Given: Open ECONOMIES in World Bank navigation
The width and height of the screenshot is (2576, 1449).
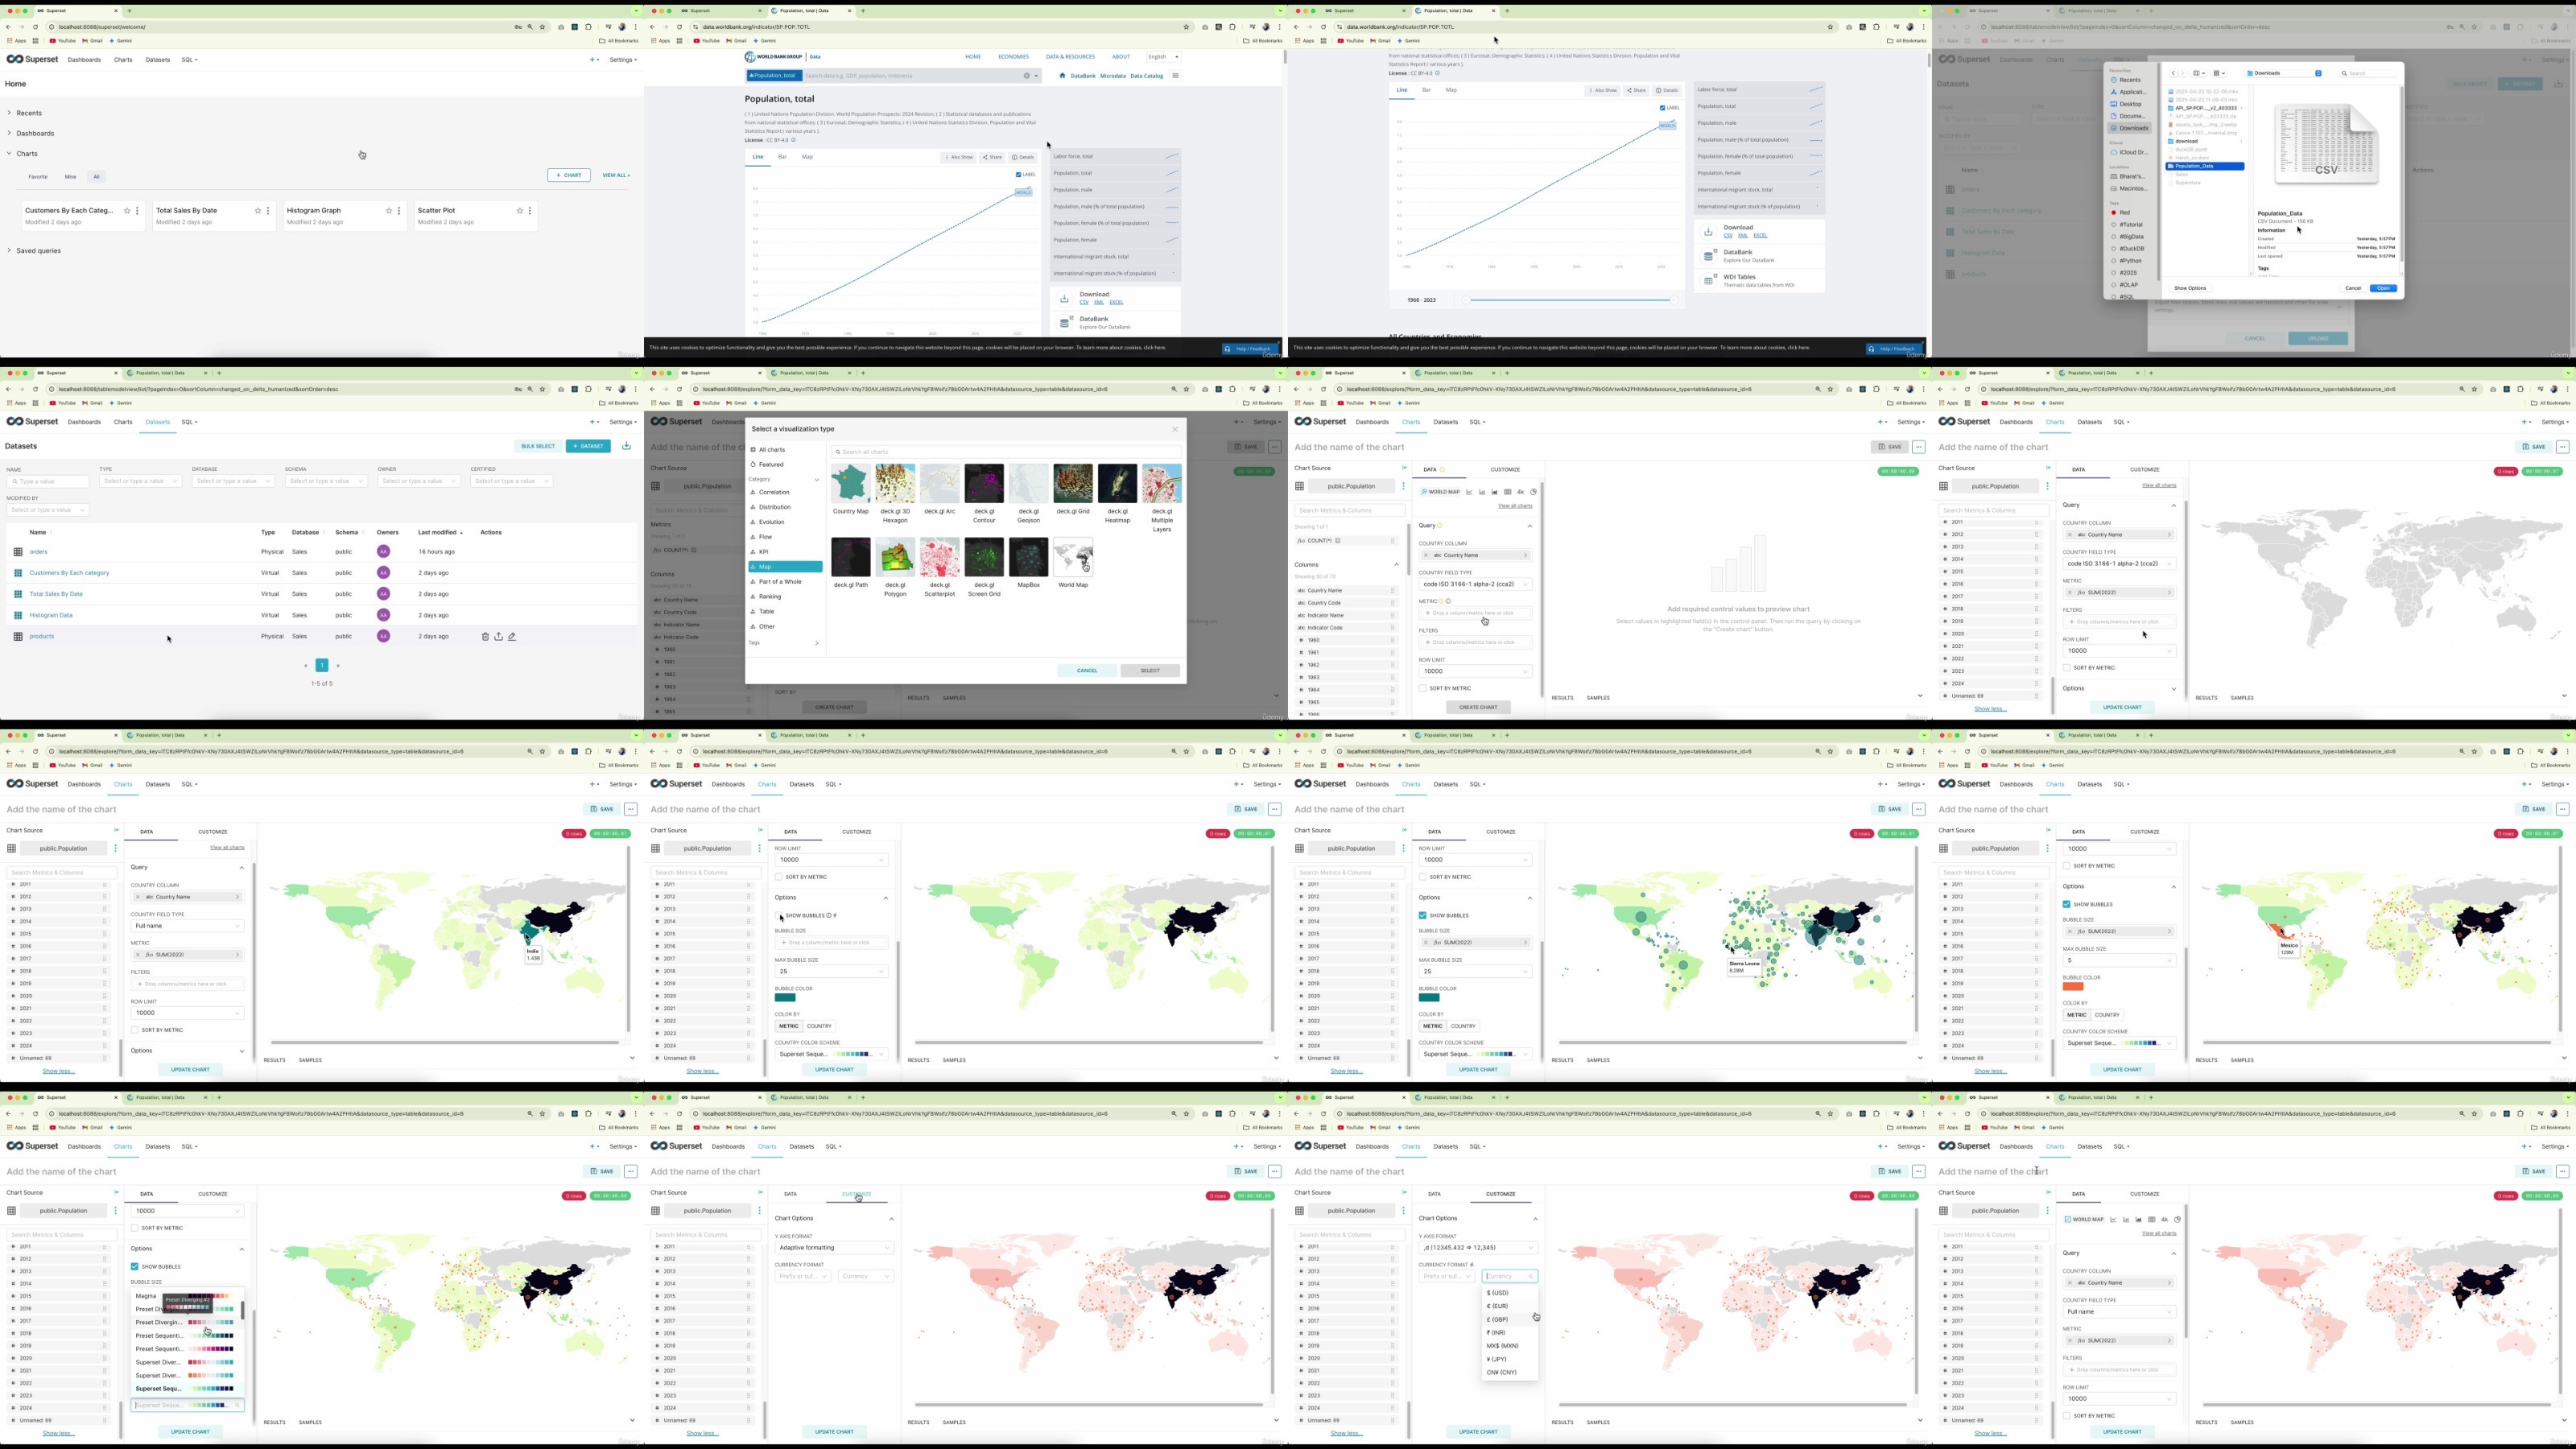Looking at the screenshot, I should [x=1013, y=57].
